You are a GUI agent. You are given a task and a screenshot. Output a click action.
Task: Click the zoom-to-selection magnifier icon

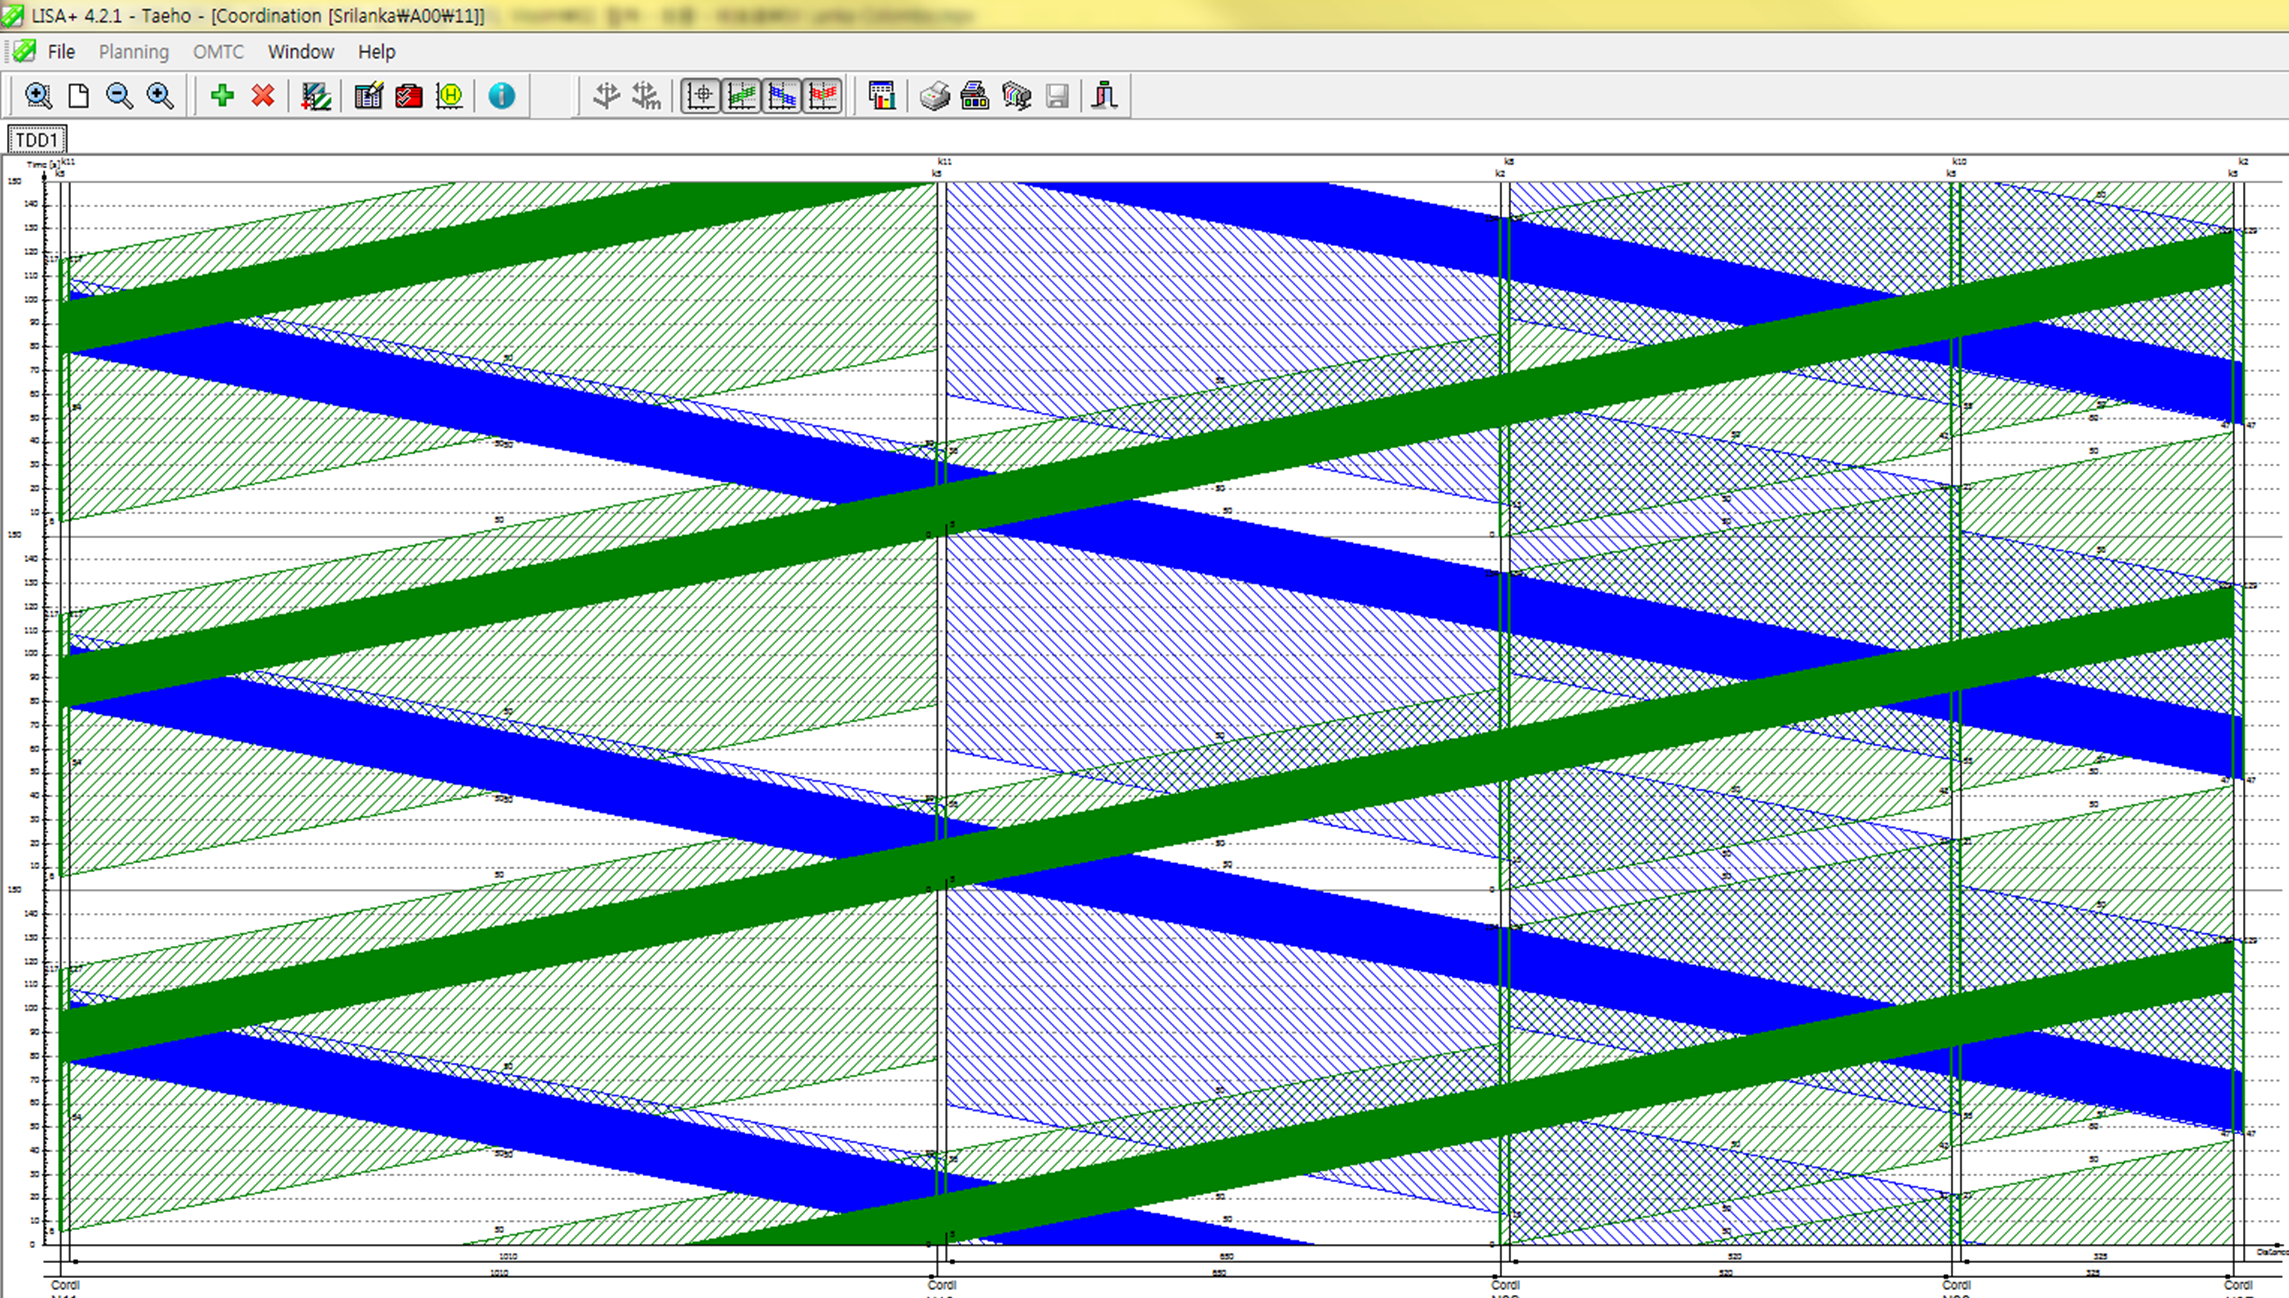(x=38, y=96)
